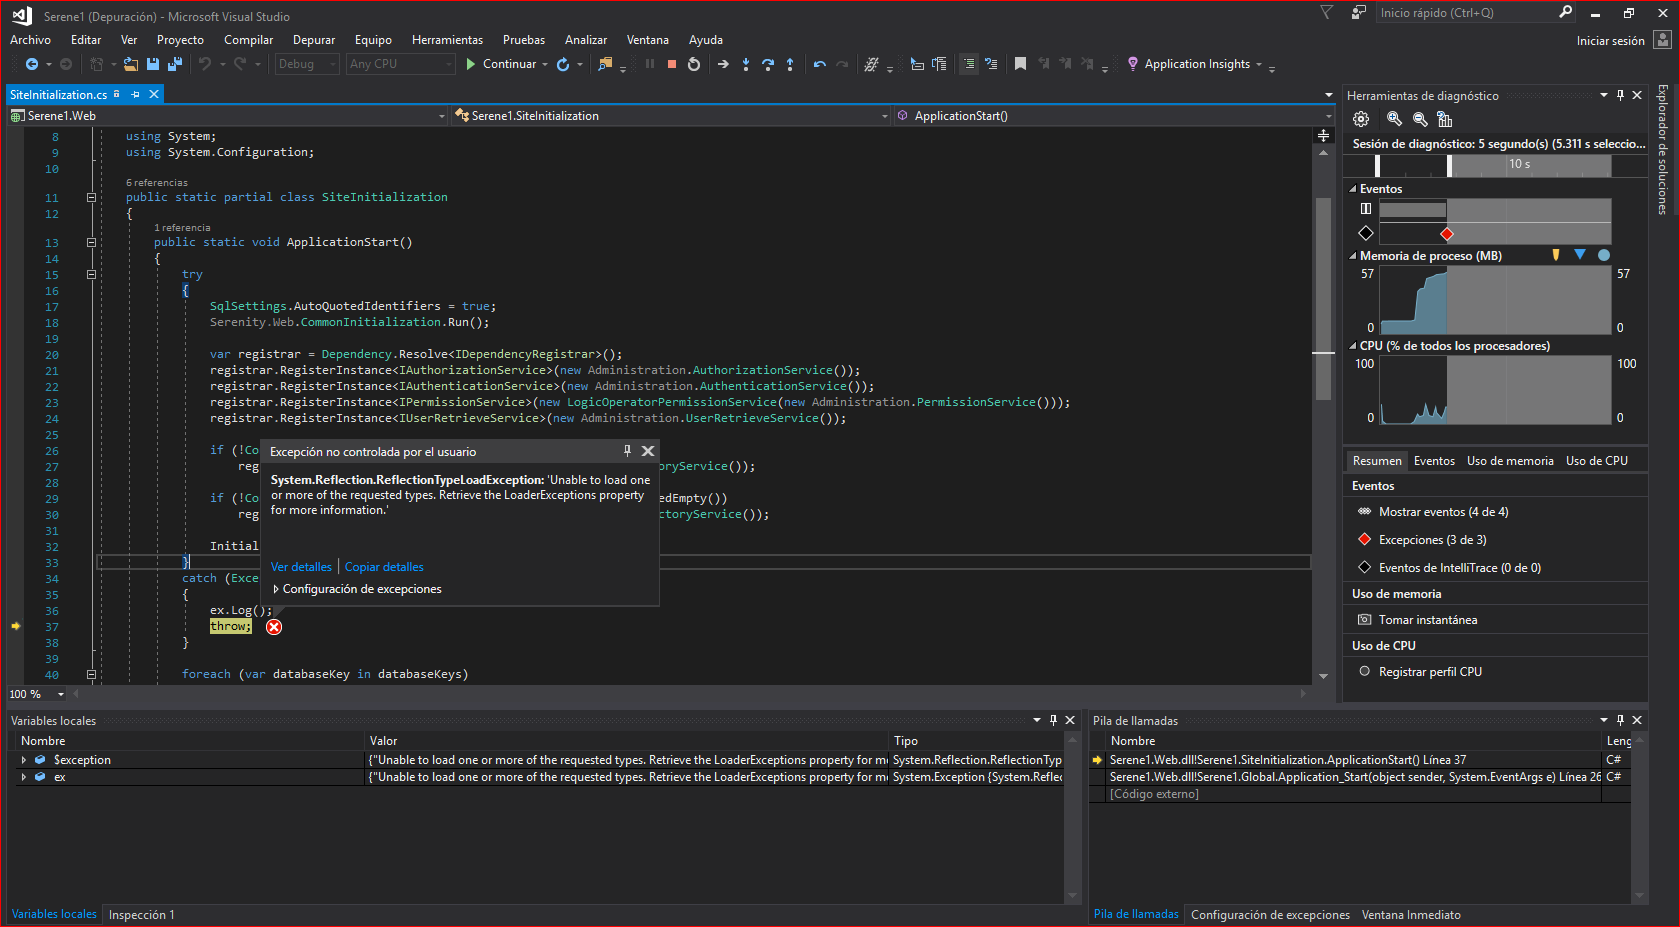Zoom out on the diagnostic timeline
This screenshot has width=1680, height=927.
coord(1420,119)
